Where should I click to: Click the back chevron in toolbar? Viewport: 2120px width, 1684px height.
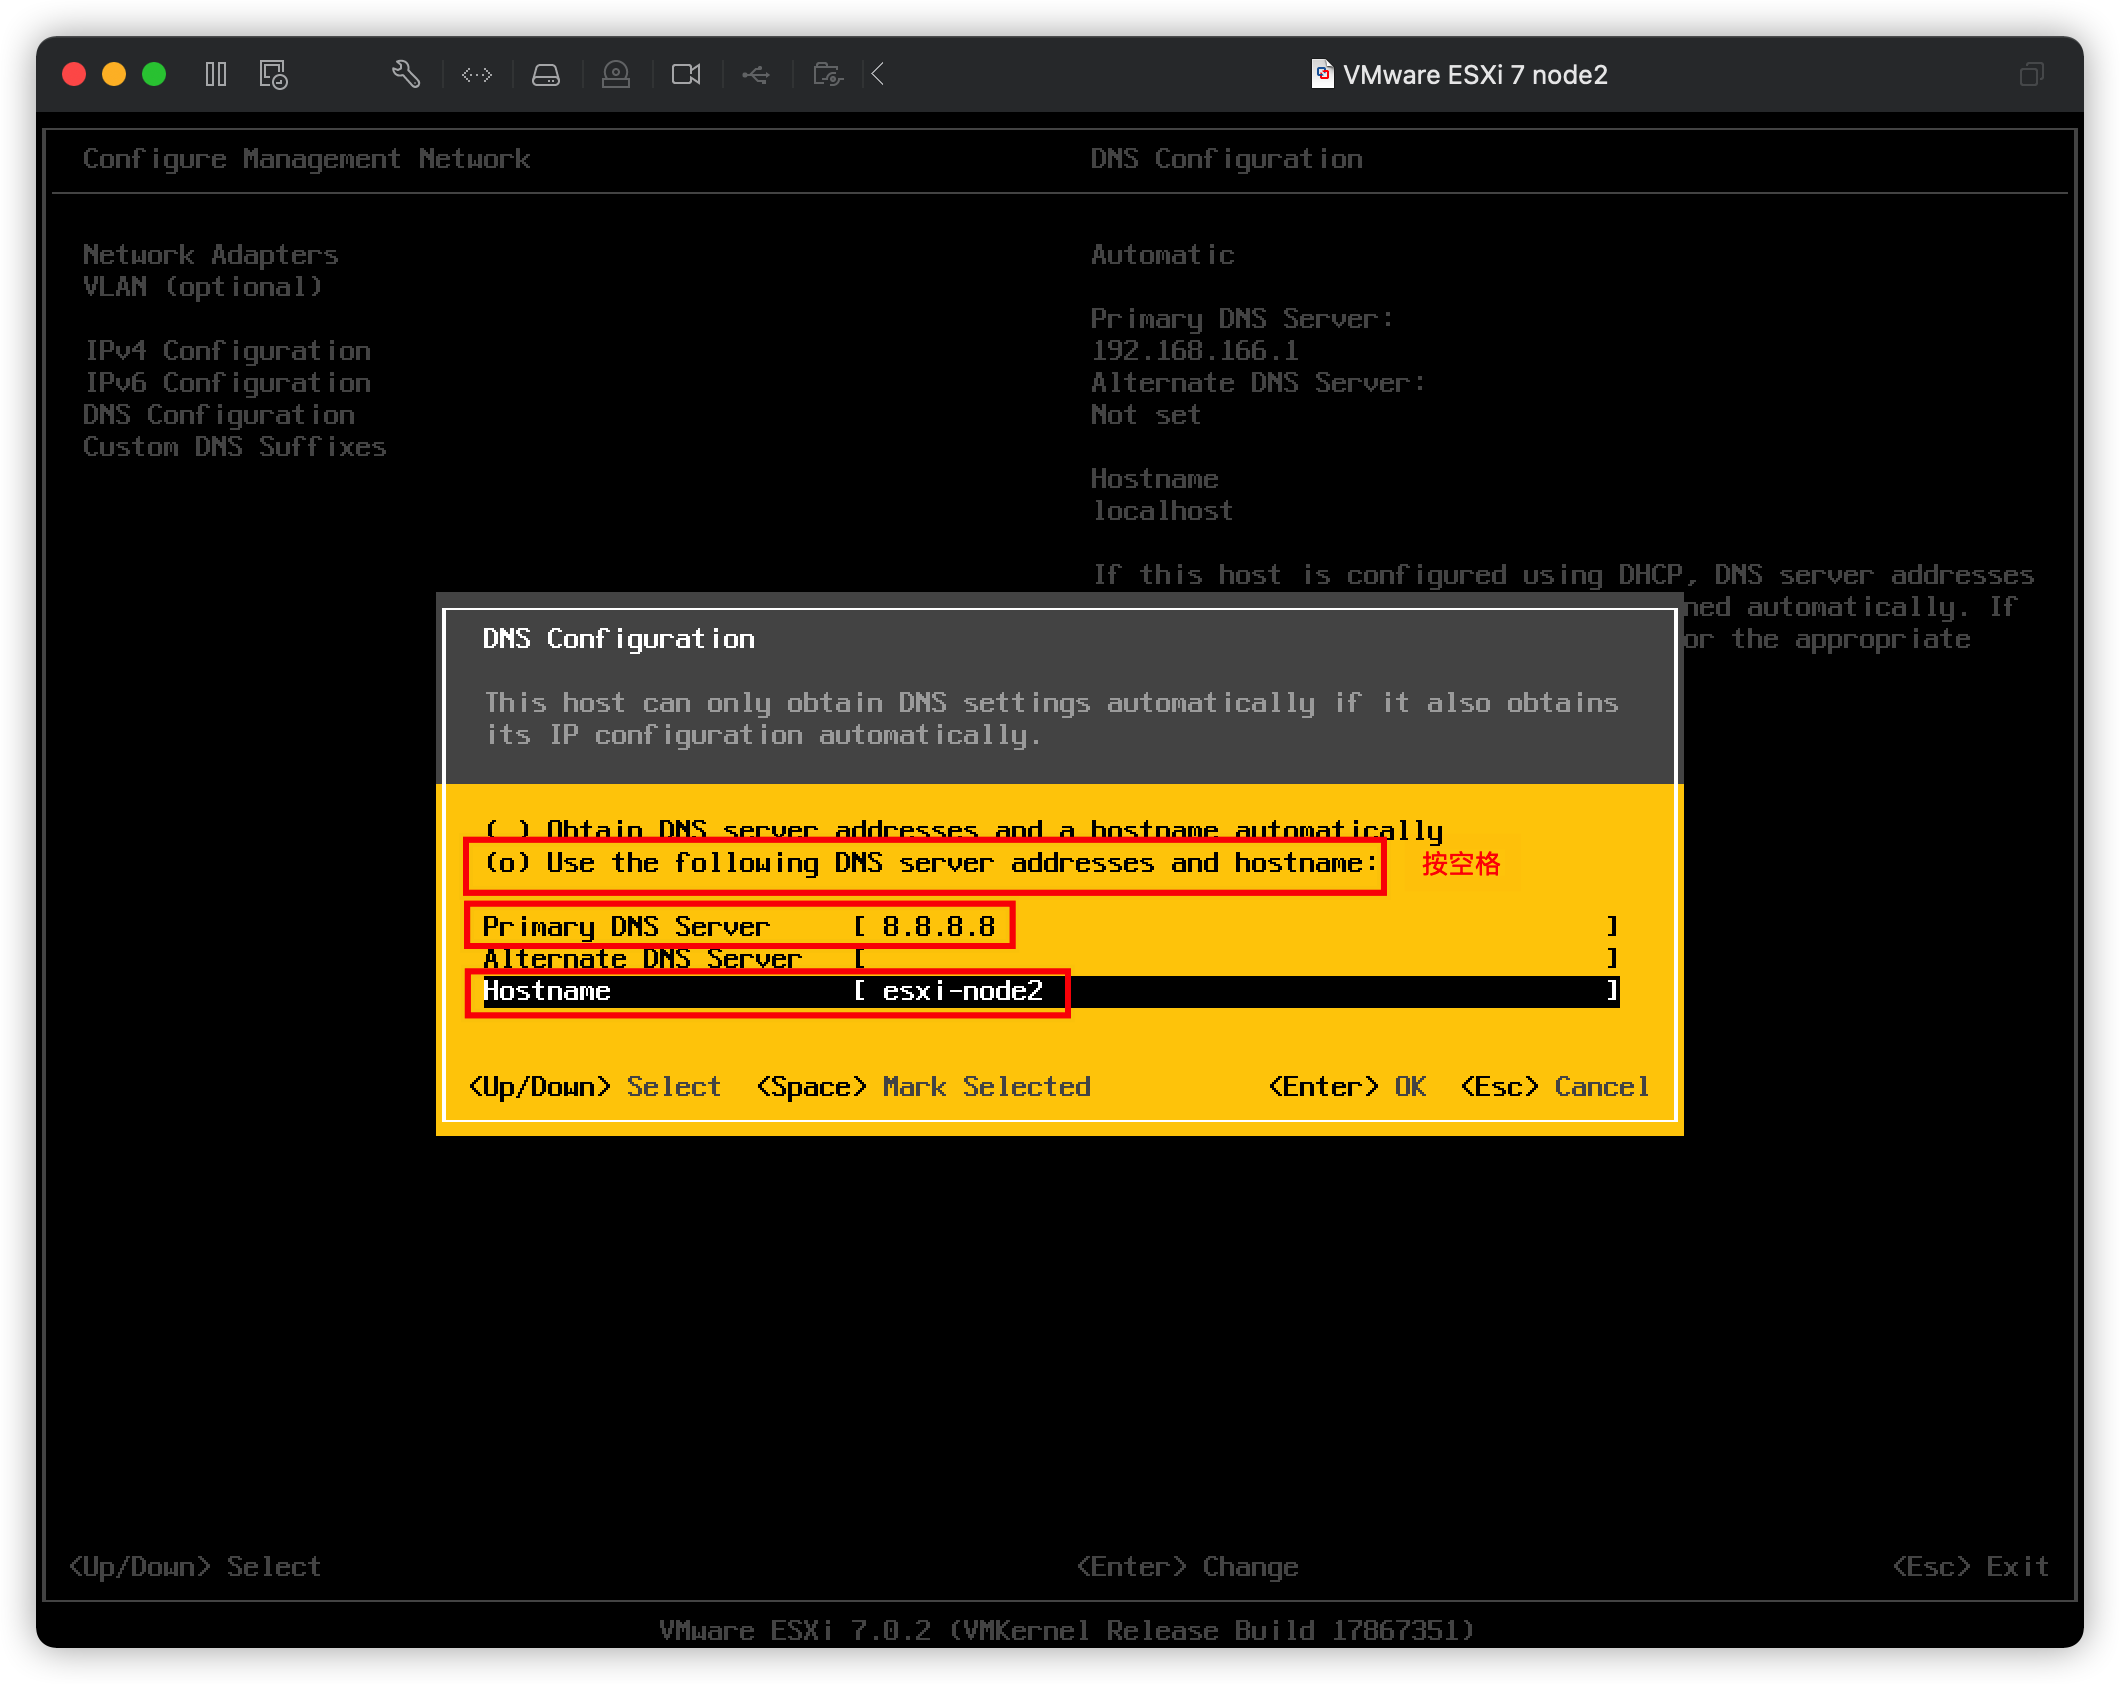pyautogui.click(x=877, y=74)
